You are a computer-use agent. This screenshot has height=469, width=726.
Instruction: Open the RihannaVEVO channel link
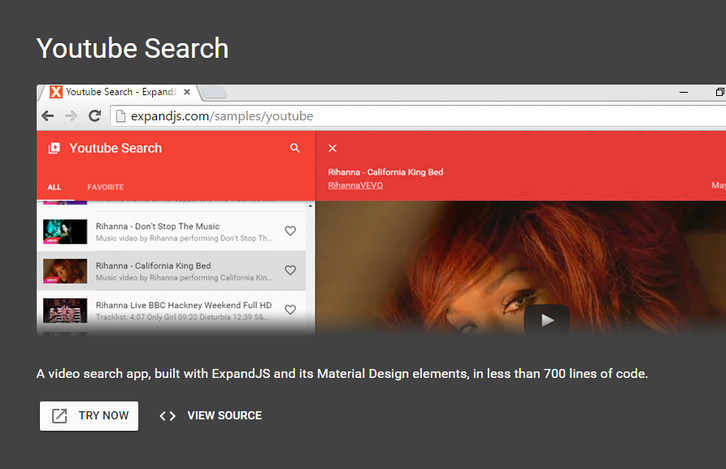pyautogui.click(x=355, y=186)
